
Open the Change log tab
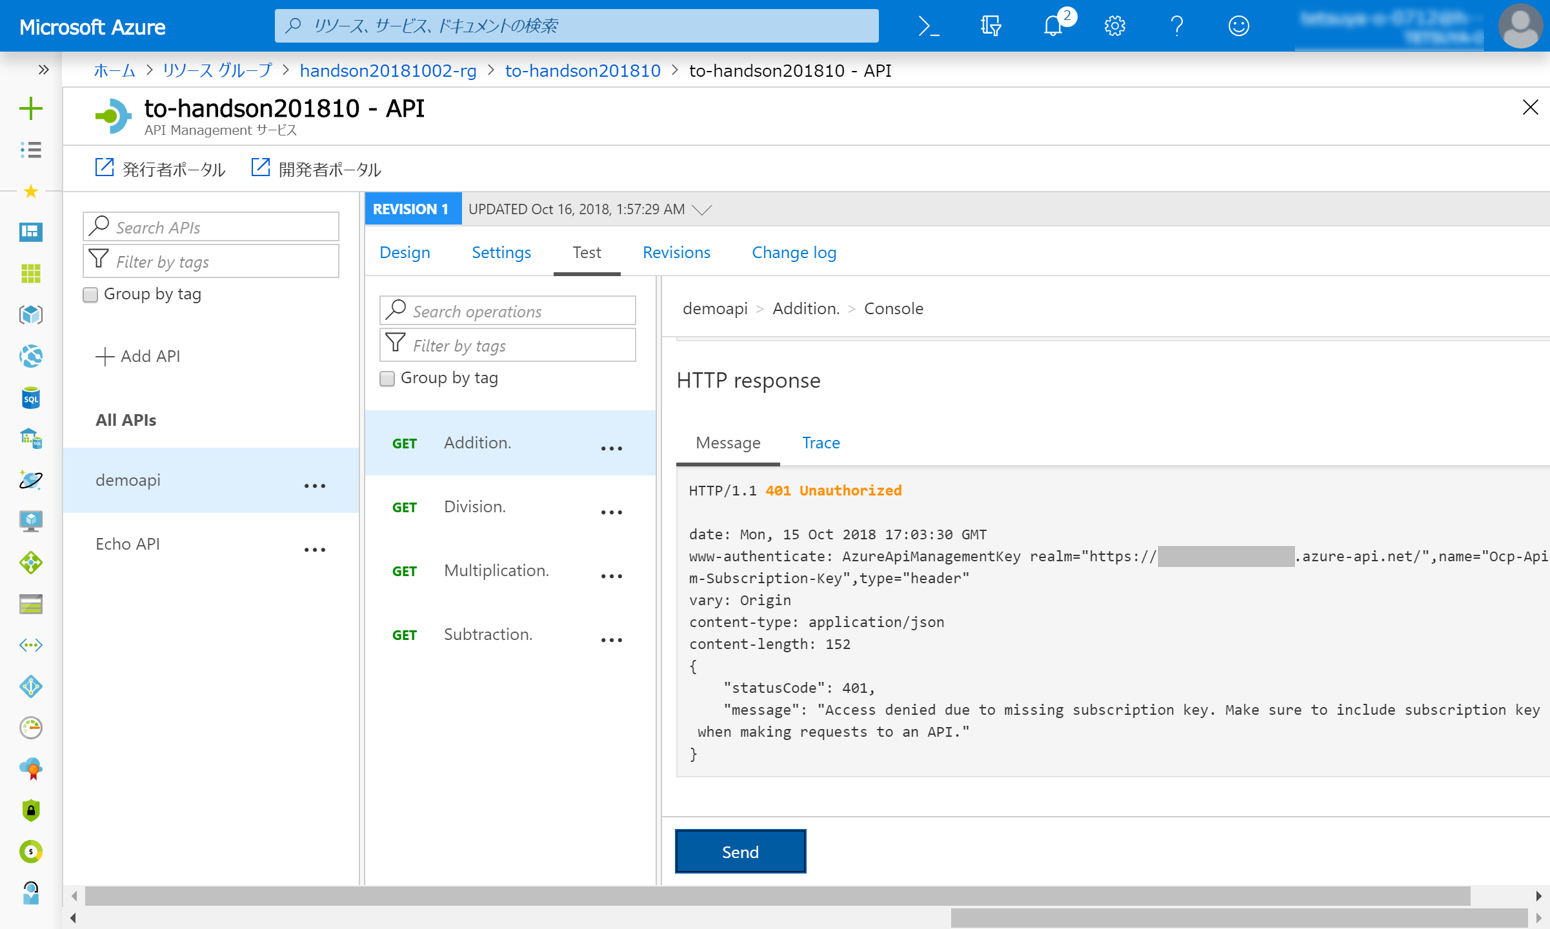pyautogui.click(x=793, y=252)
